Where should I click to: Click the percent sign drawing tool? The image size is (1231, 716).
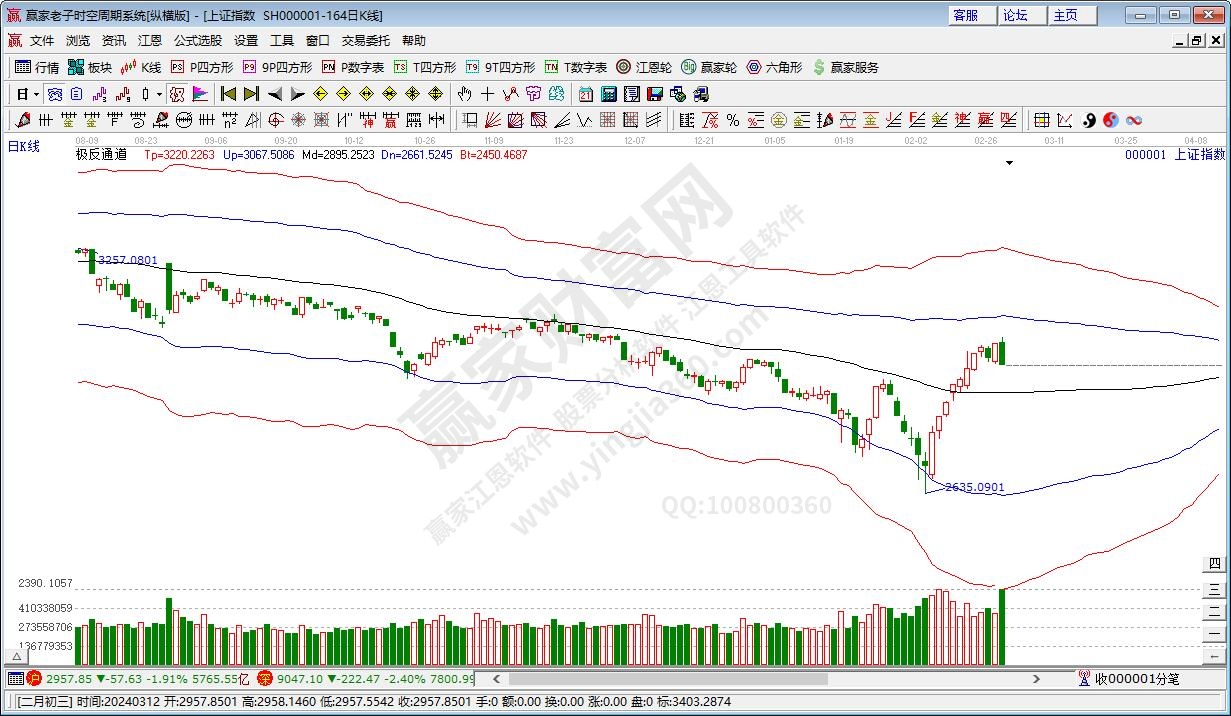[x=733, y=120]
